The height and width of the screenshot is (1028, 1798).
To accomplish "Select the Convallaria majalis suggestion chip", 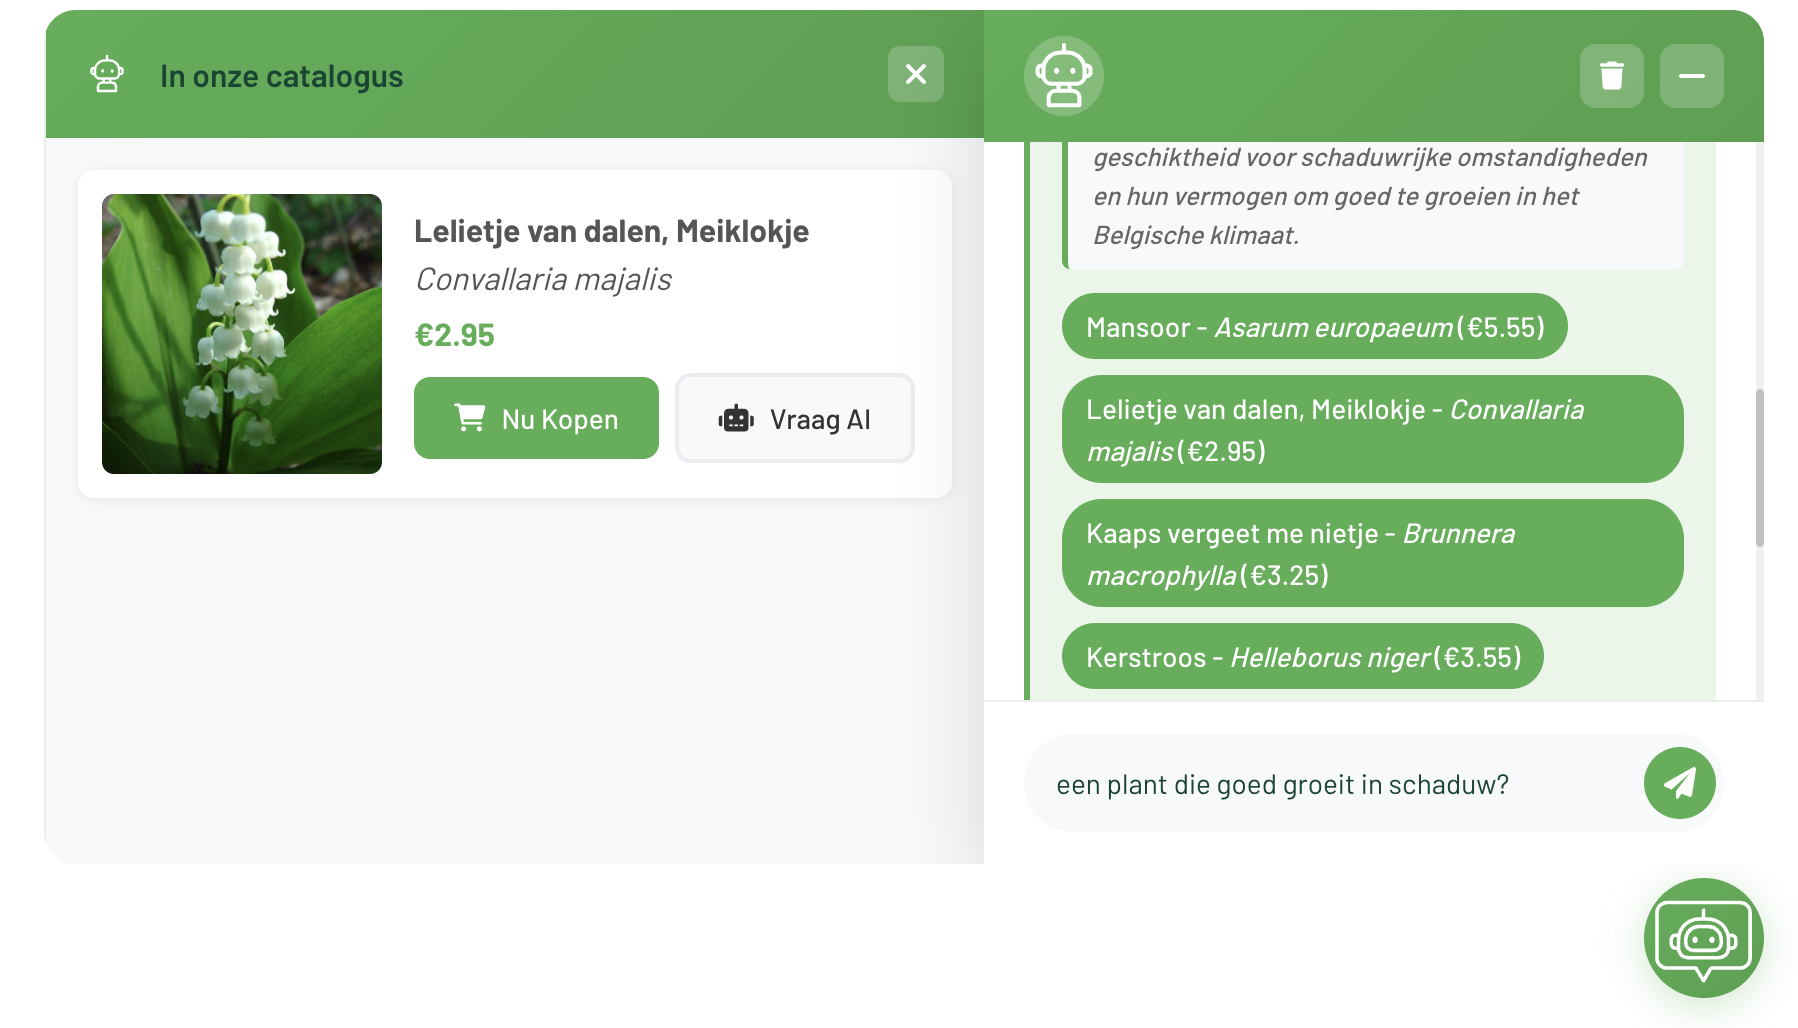I will point(1372,430).
